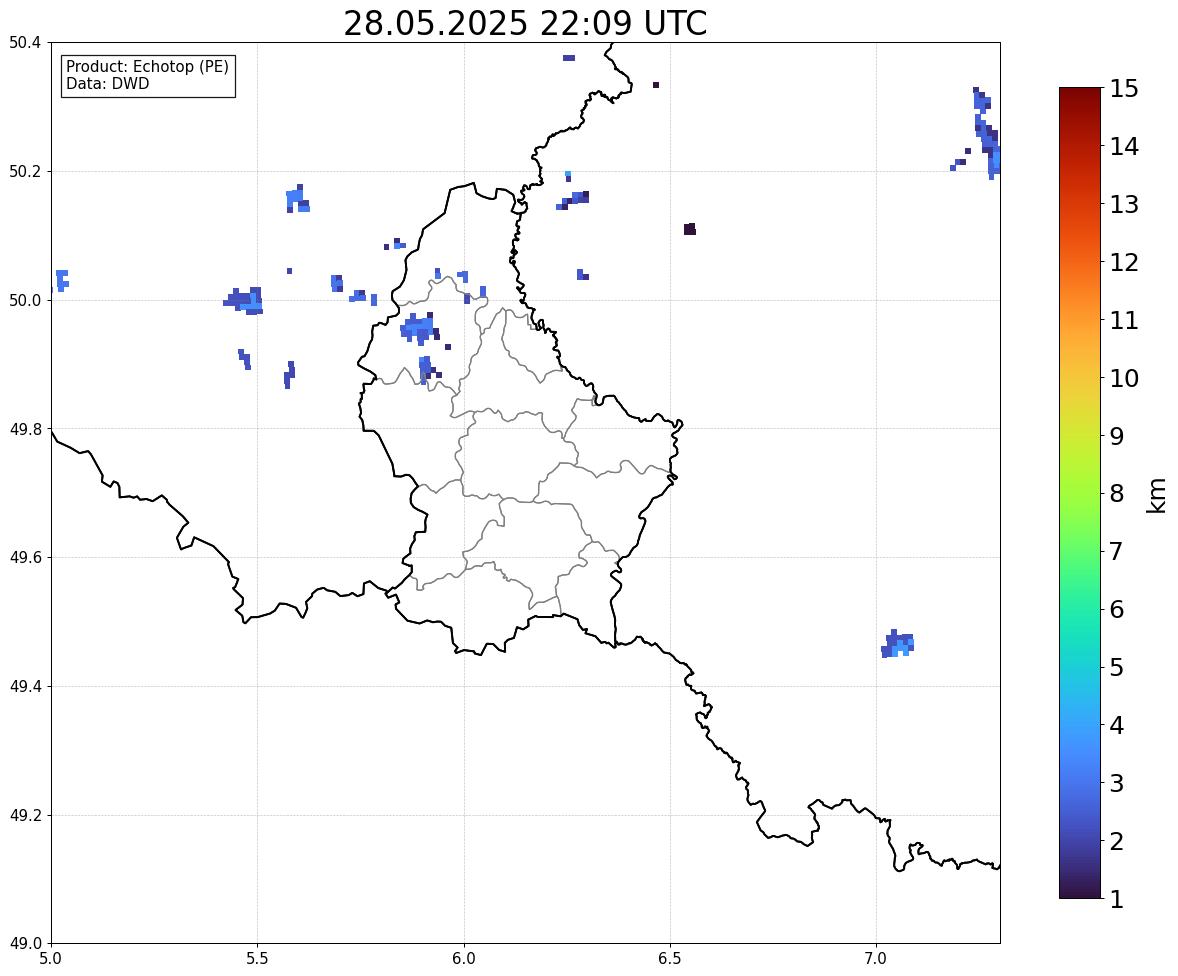Click the colorbar tick value 1
Viewport: 1178px width, 976px height.
tap(1117, 899)
